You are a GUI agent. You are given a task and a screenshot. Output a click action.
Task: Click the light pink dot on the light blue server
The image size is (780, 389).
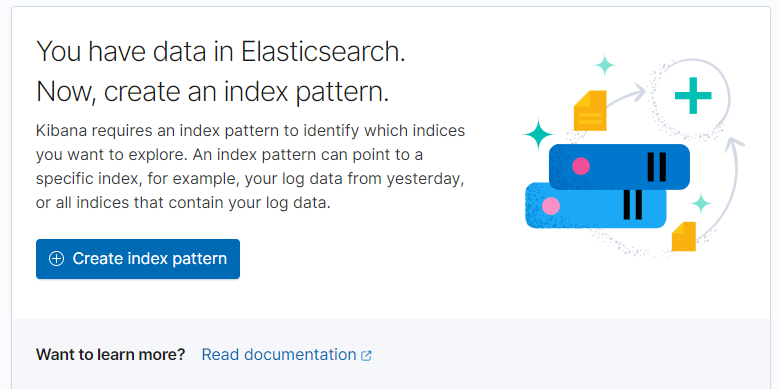551,205
